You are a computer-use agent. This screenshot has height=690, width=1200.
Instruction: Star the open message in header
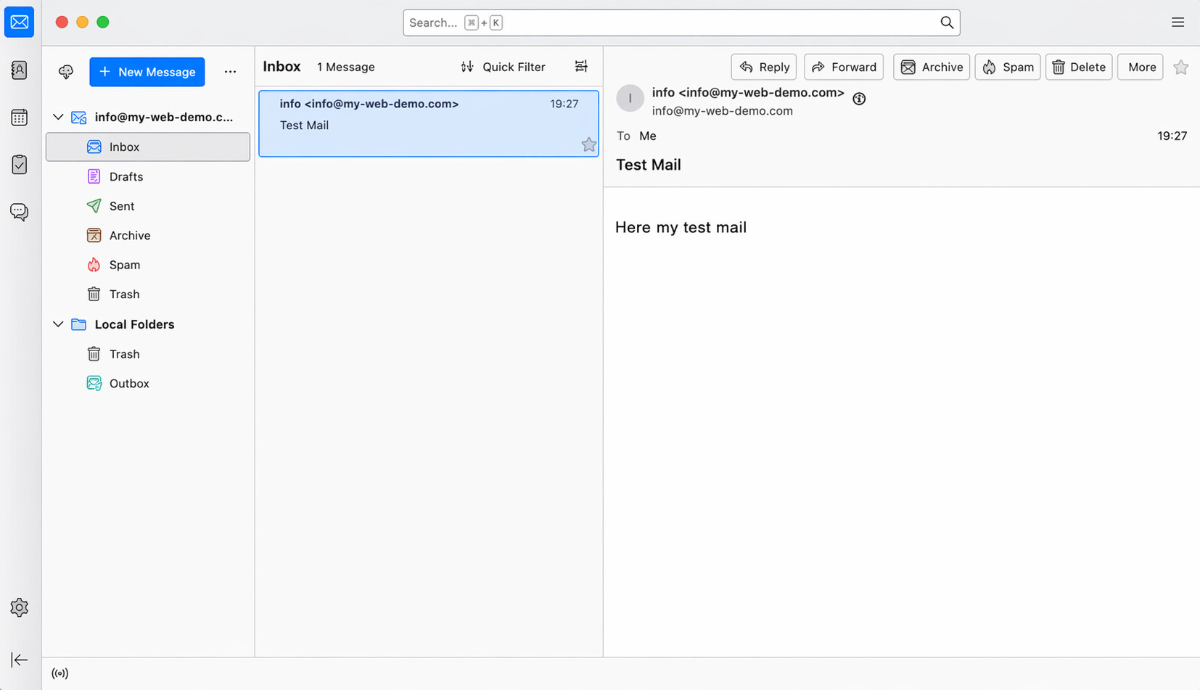tap(1181, 67)
